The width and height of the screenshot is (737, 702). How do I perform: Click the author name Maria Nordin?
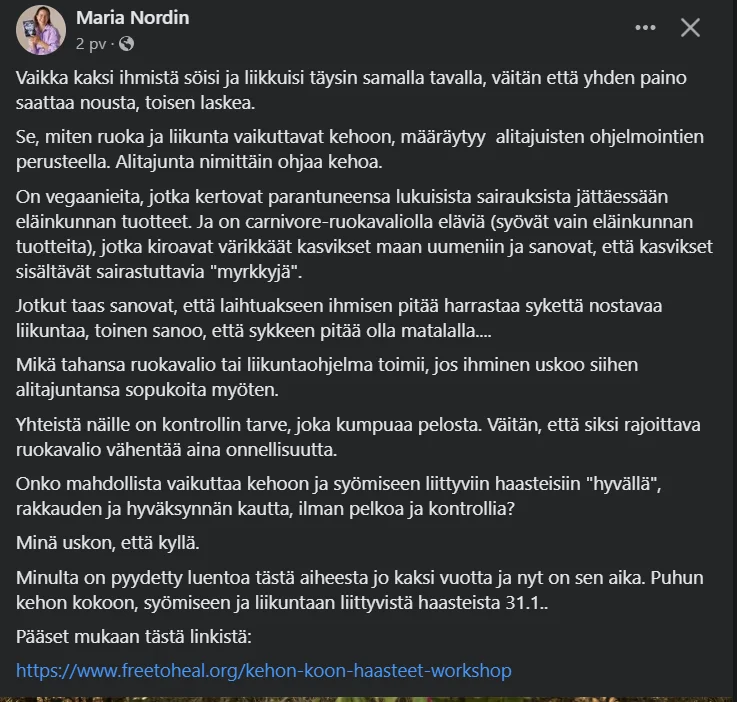tap(132, 18)
